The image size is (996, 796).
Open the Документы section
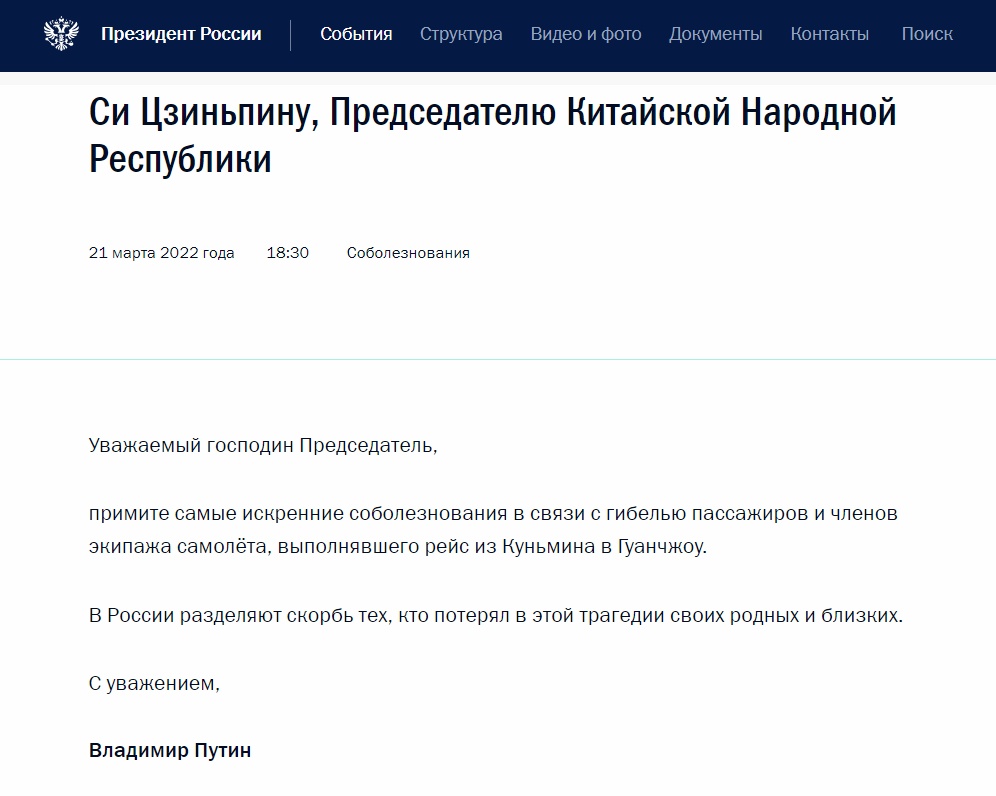point(715,35)
